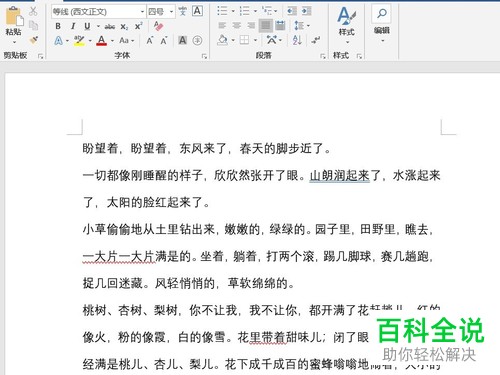Click the sentence 太阳的脸红起来了
This screenshot has width=500, height=375.
point(154,202)
